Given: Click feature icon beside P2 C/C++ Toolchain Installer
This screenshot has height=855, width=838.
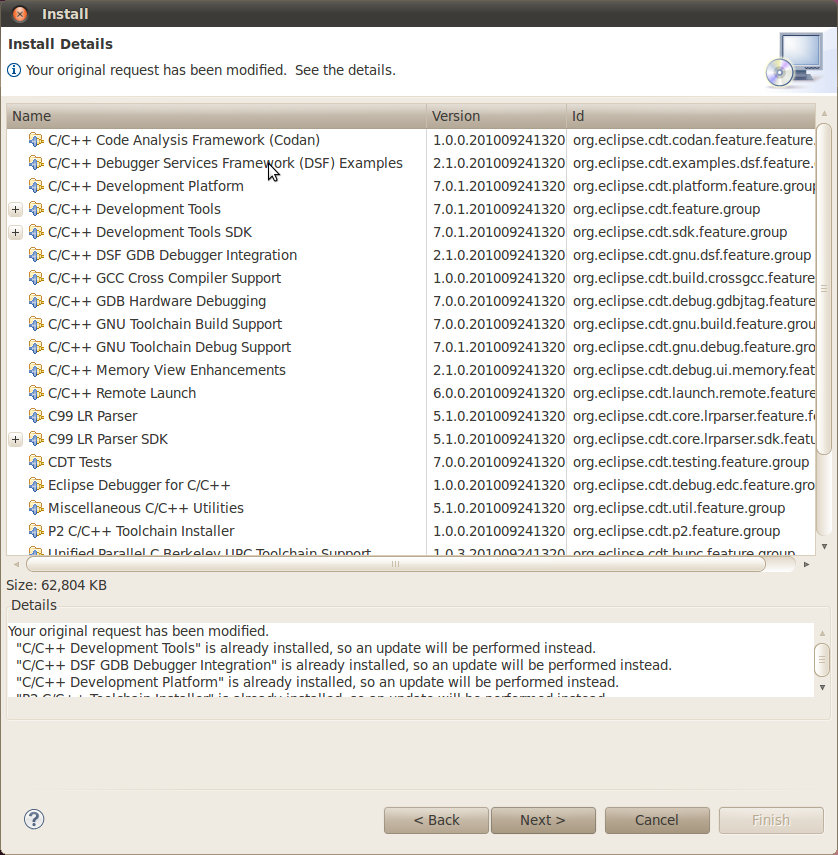Looking at the screenshot, I should pyautogui.click(x=36, y=531).
